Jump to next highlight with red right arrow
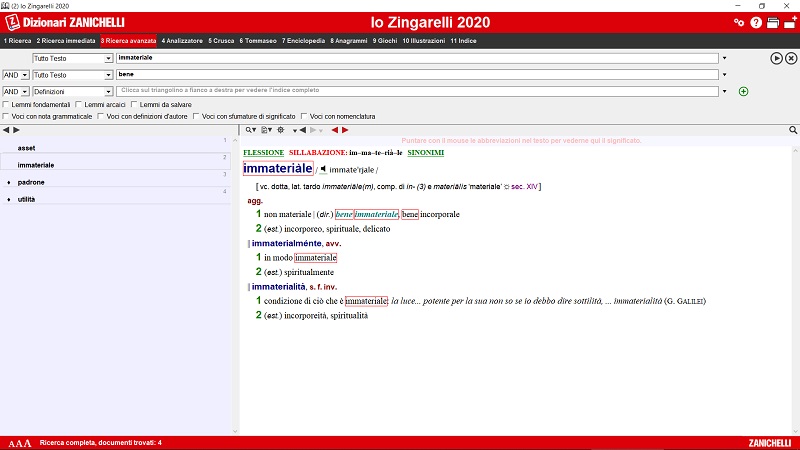 click(345, 130)
